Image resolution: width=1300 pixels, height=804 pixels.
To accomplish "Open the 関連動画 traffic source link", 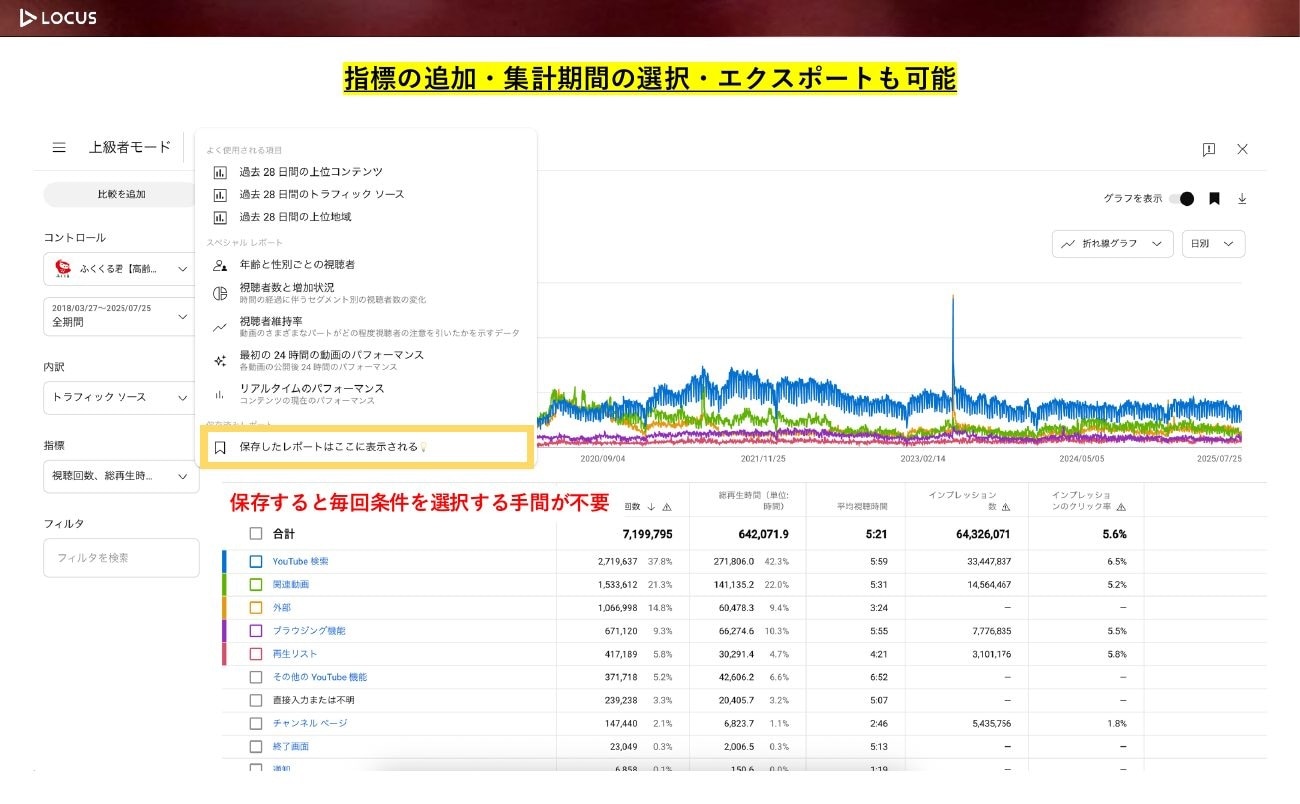I will pyautogui.click(x=291, y=585).
